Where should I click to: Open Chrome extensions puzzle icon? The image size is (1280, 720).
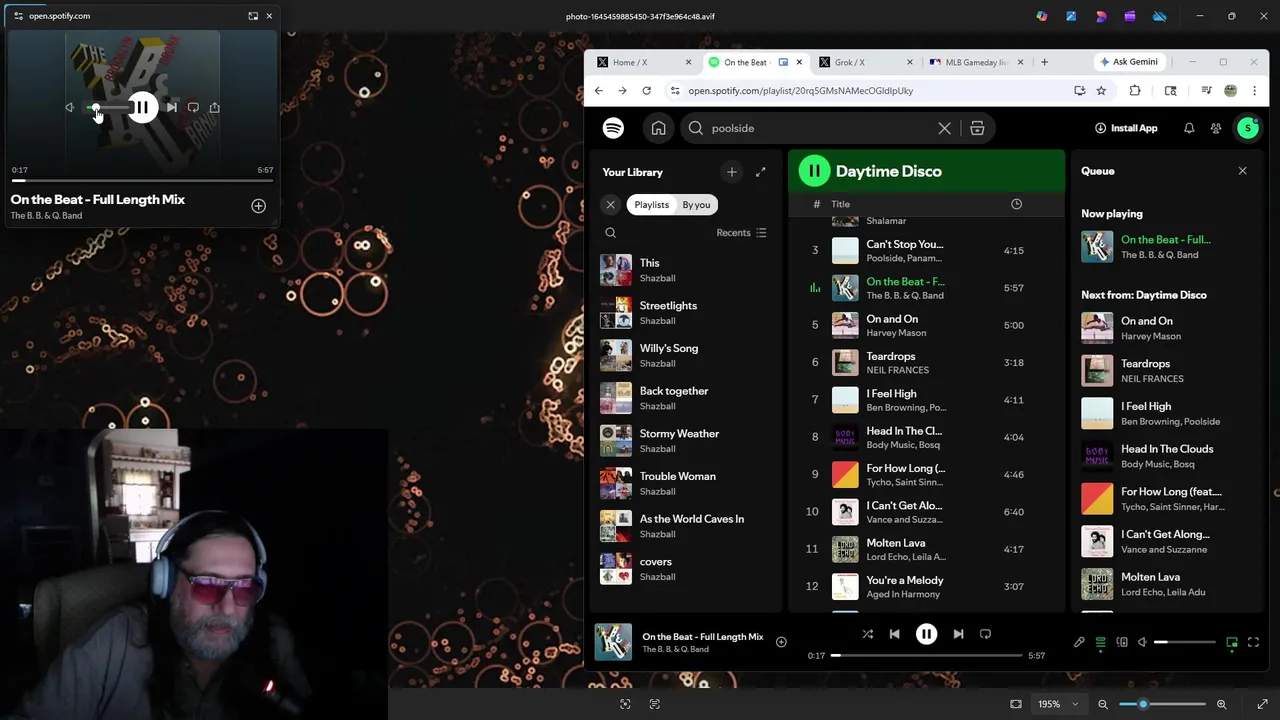1135,91
